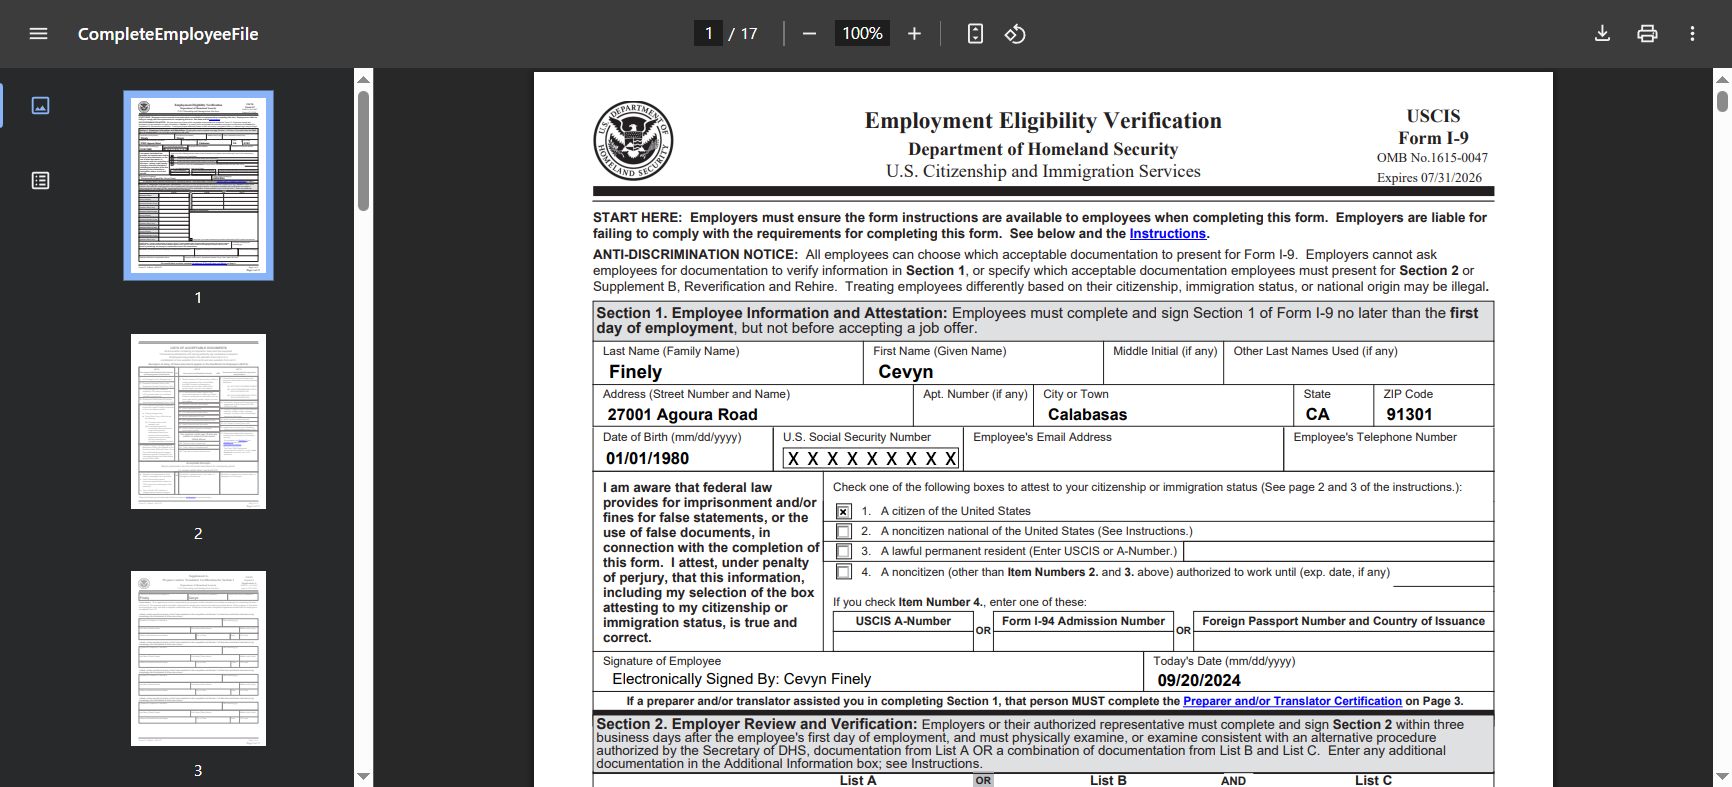
Task: Check item 4 noncitizen authorized to work box
Action: [844, 572]
